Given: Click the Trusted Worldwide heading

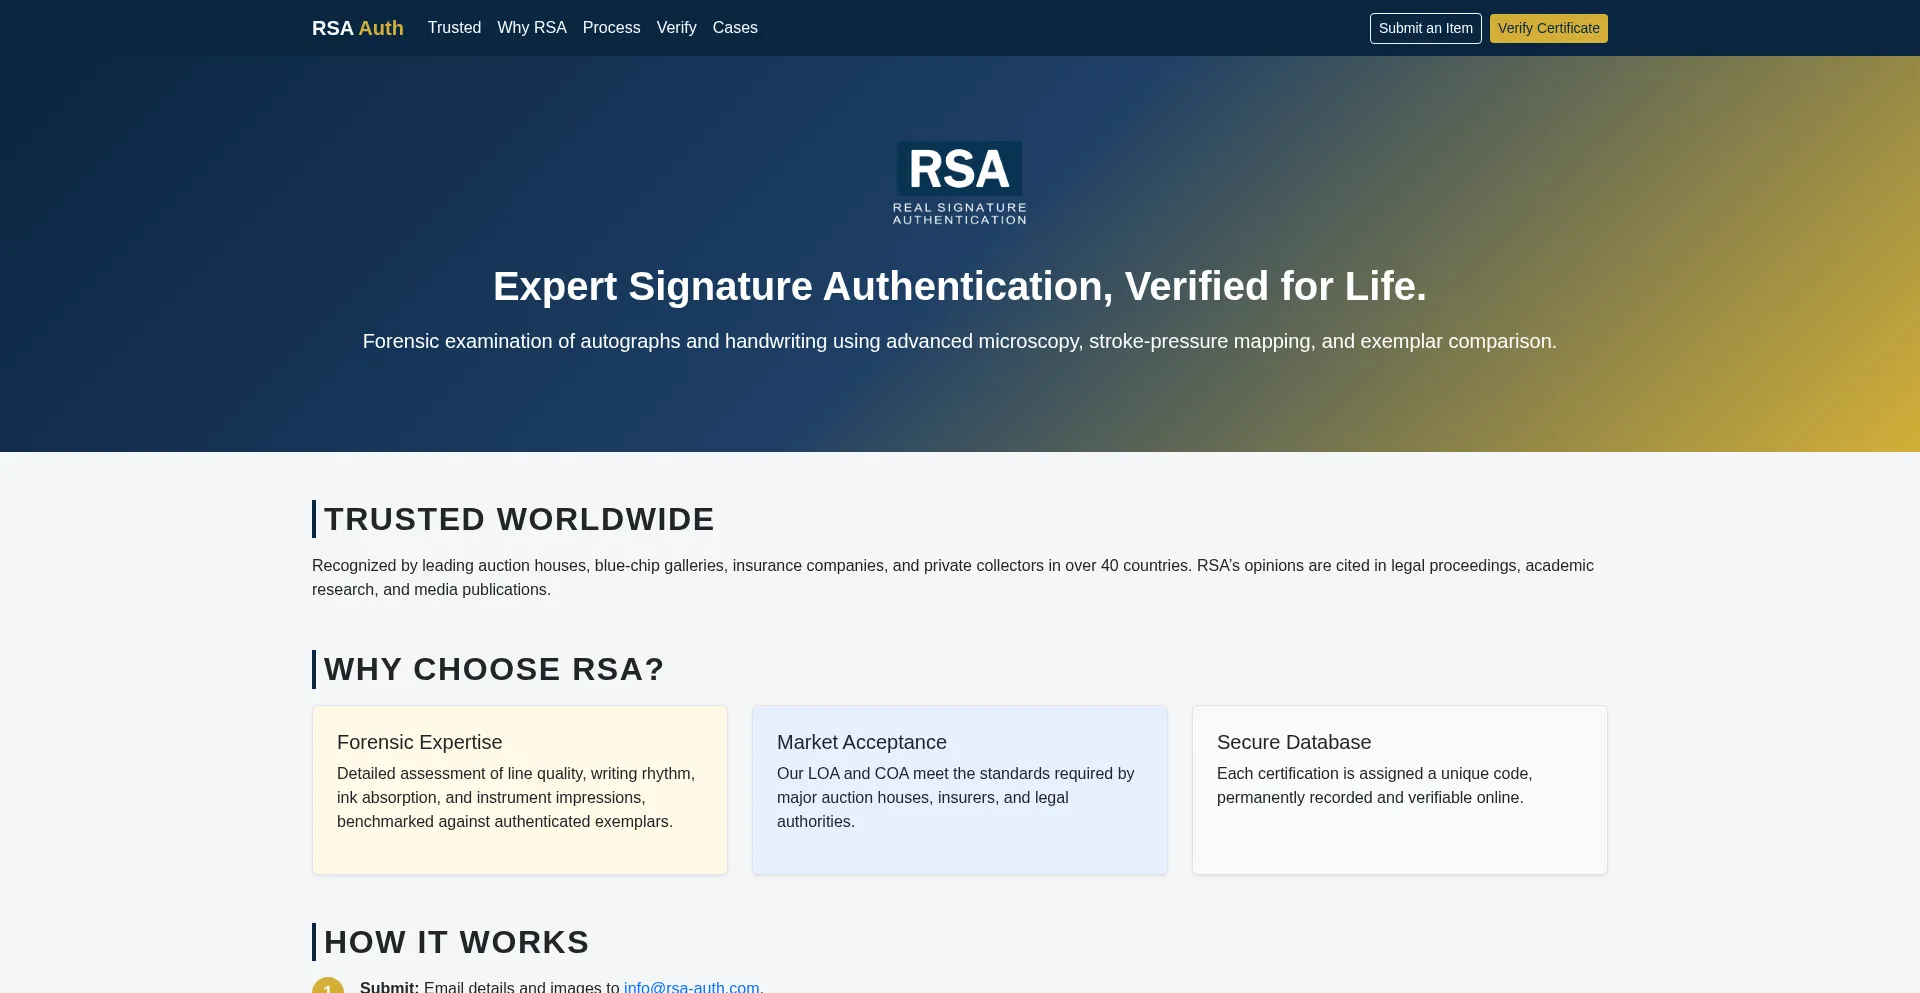Looking at the screenshot, I should coord(519,519).
